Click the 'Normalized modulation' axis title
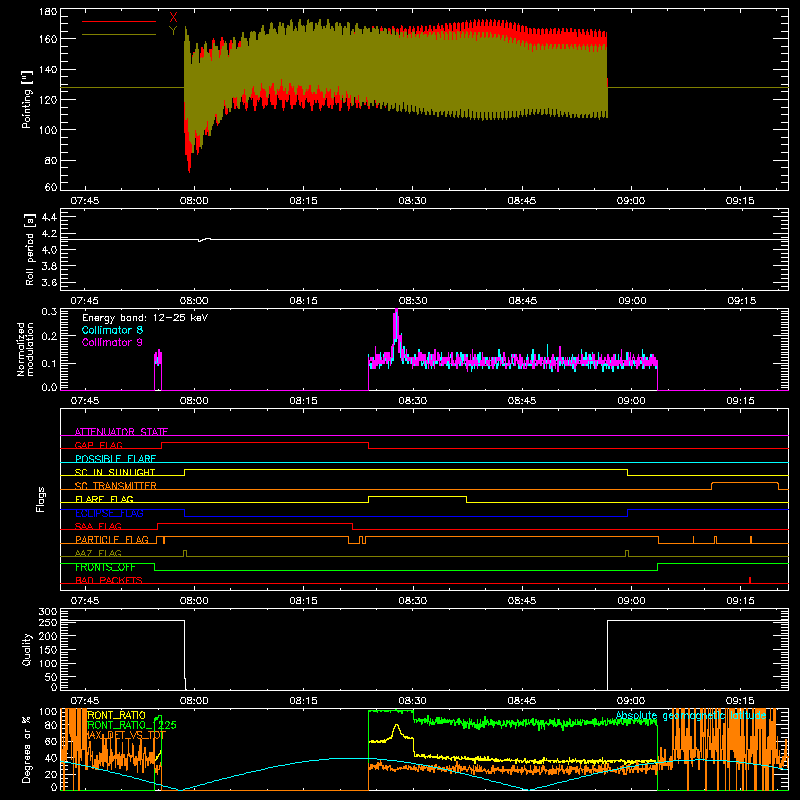Image resolution: width=800 pixels, height=800 pixels. click(x=25, y=349)
